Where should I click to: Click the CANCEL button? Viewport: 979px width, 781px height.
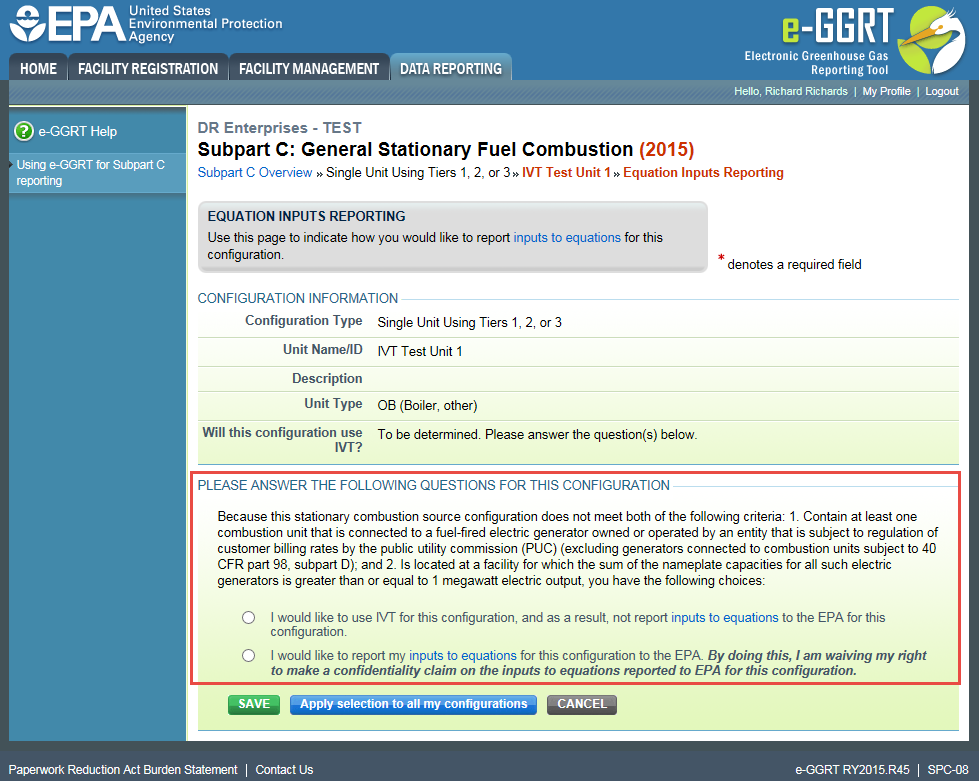(582, 704)
